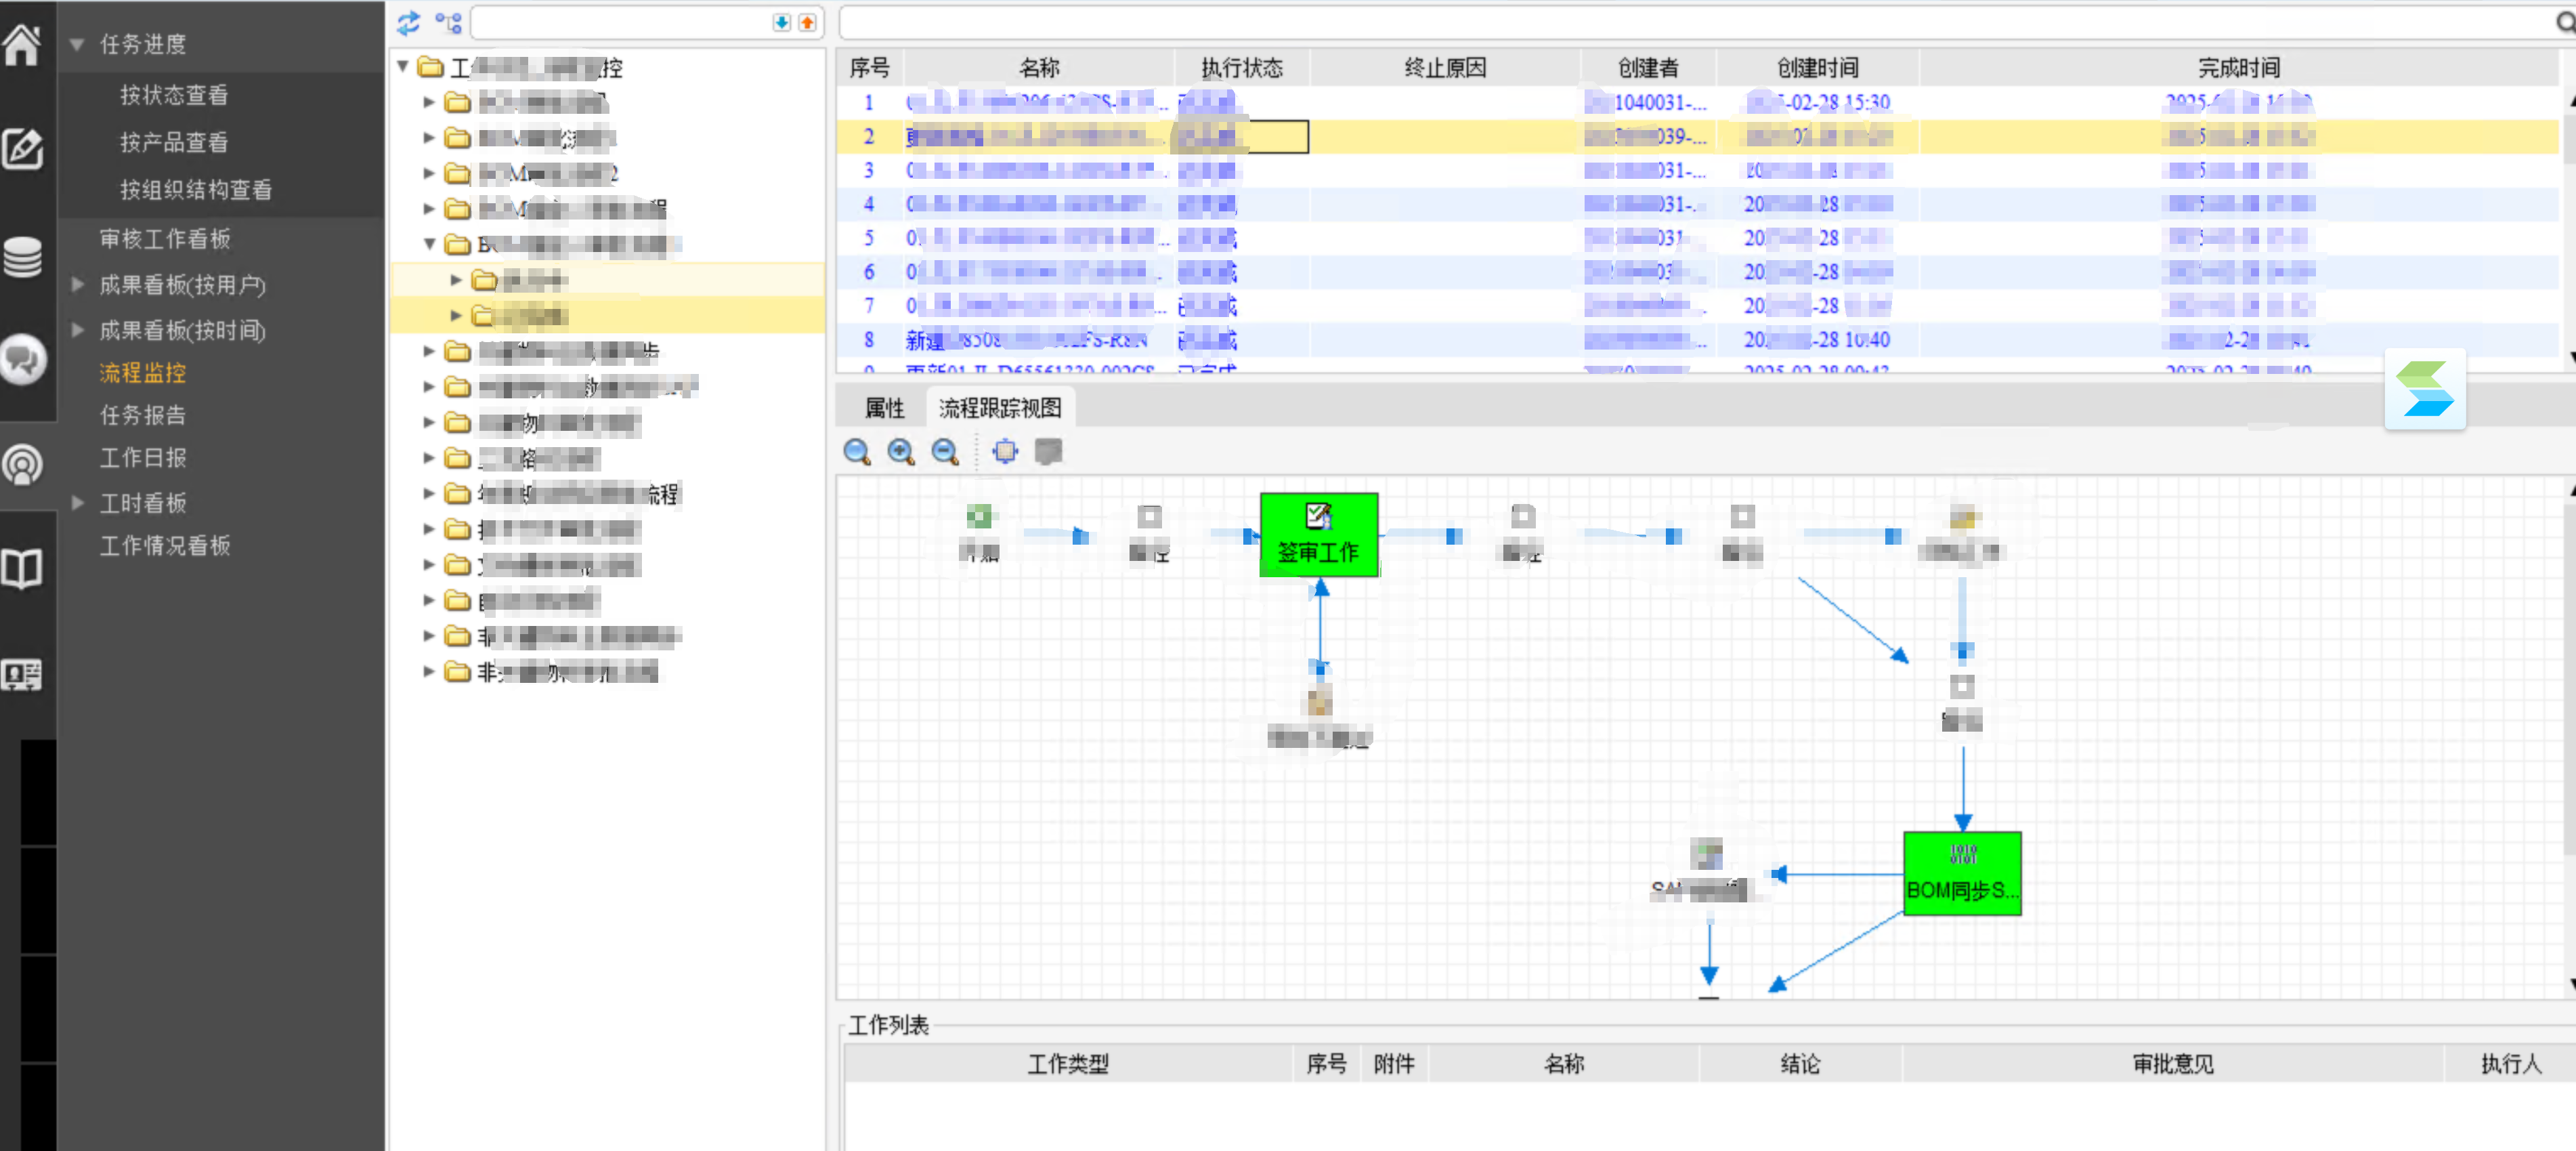Collapse the 任务进度 menu group
The height and width of the screenshot is (1151, 2576).
76,44
